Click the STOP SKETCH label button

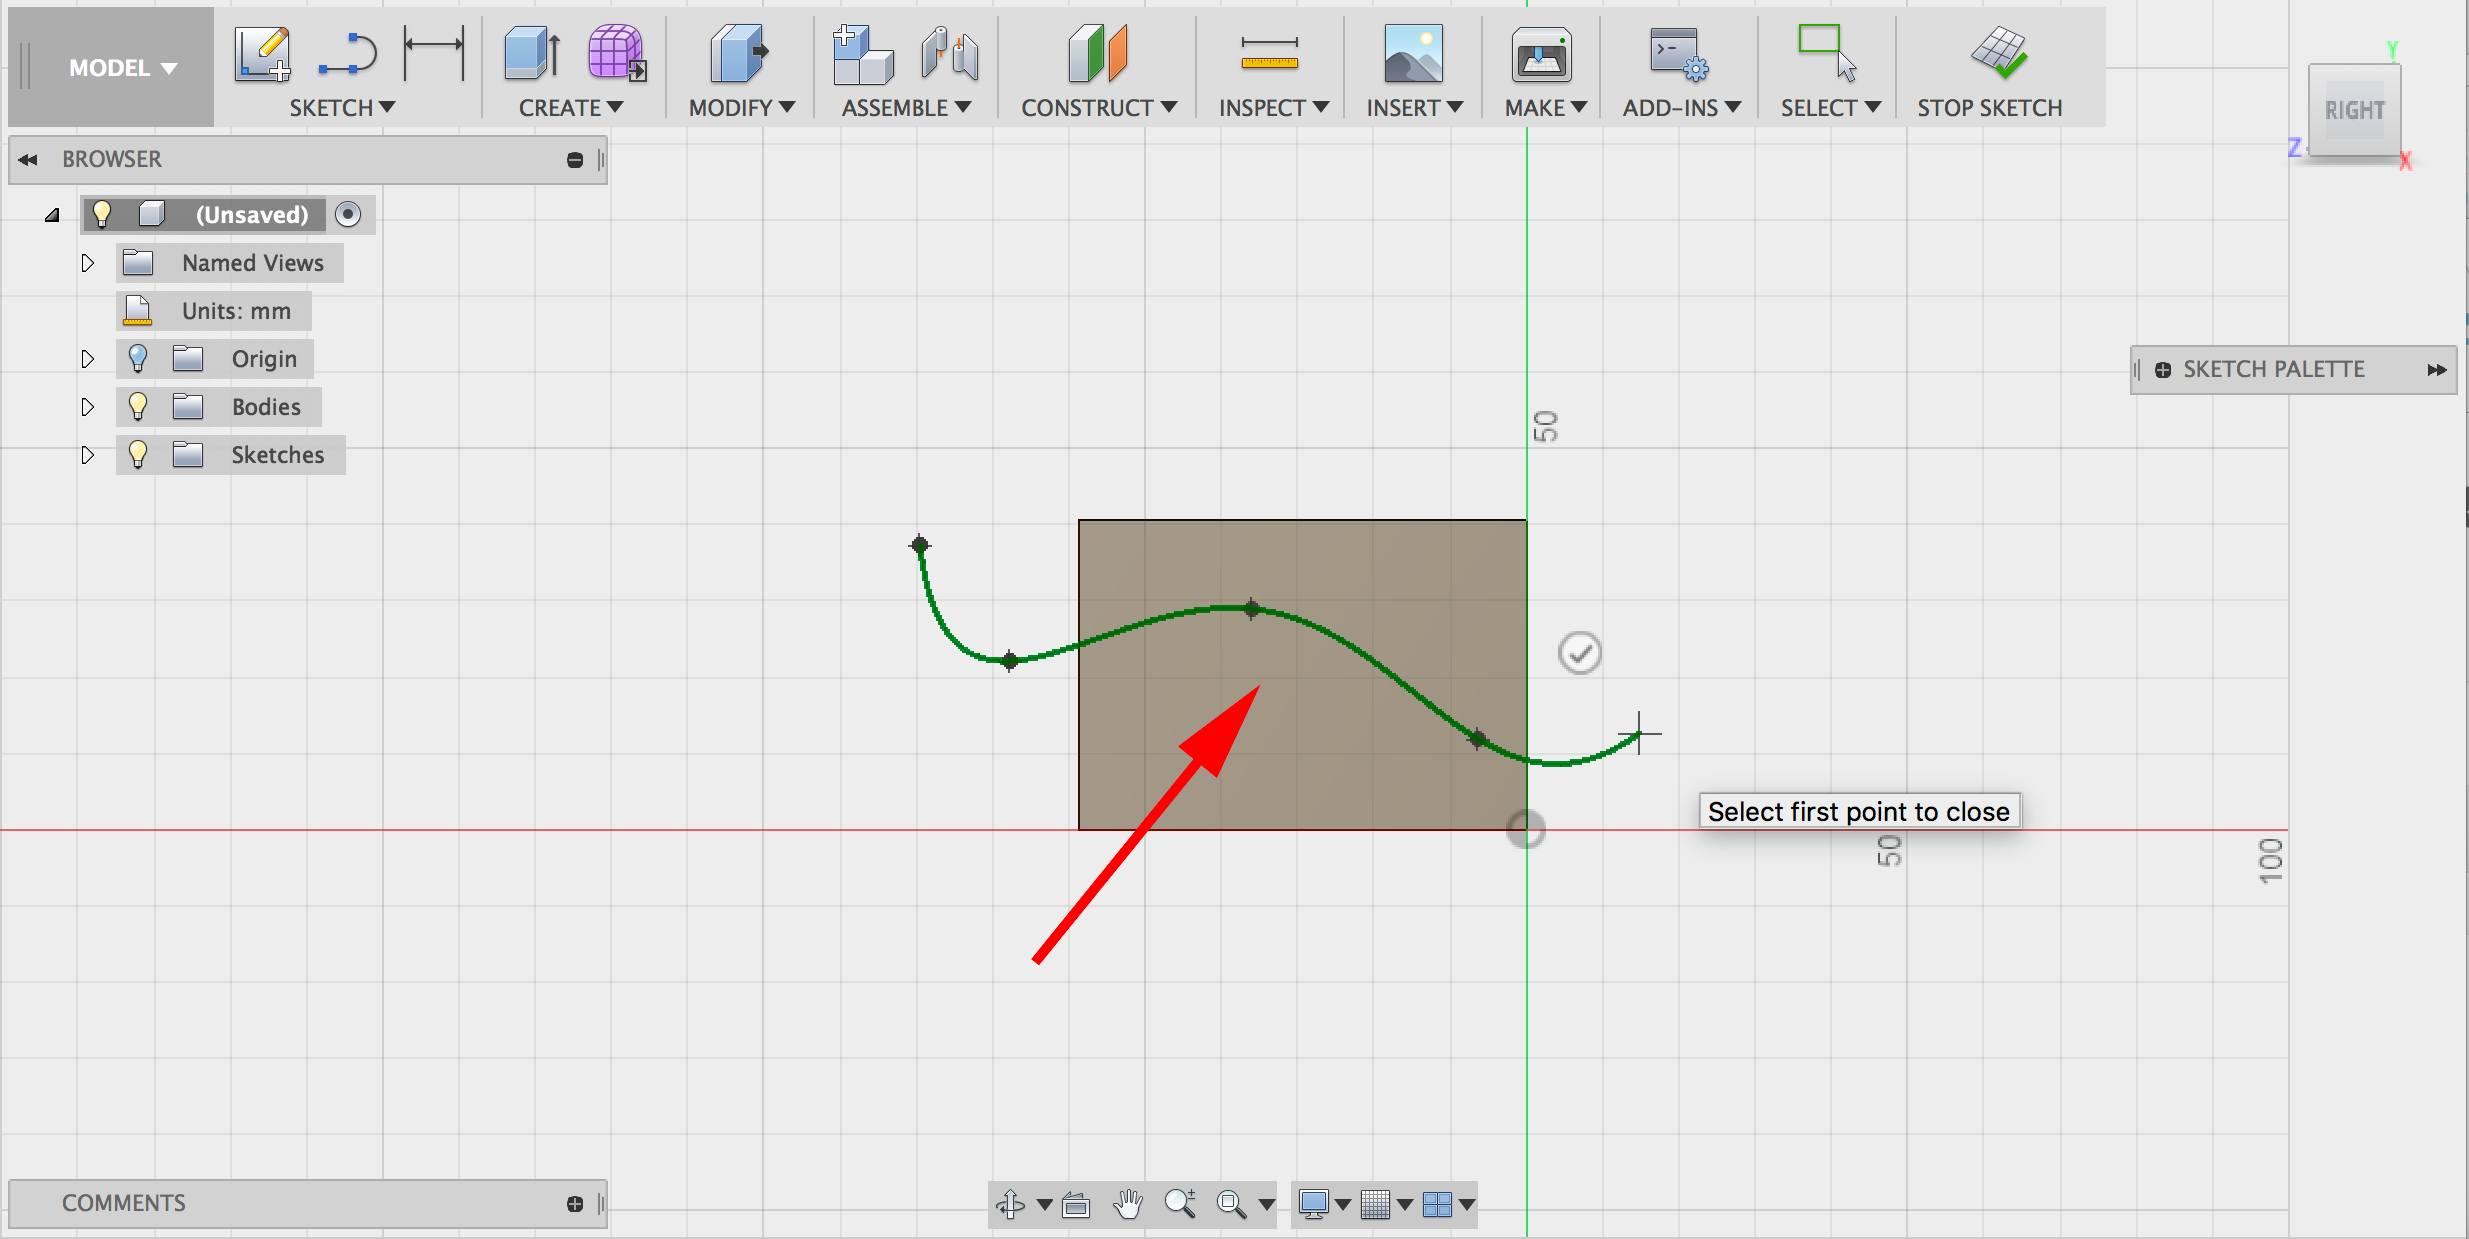[1989, 108]
